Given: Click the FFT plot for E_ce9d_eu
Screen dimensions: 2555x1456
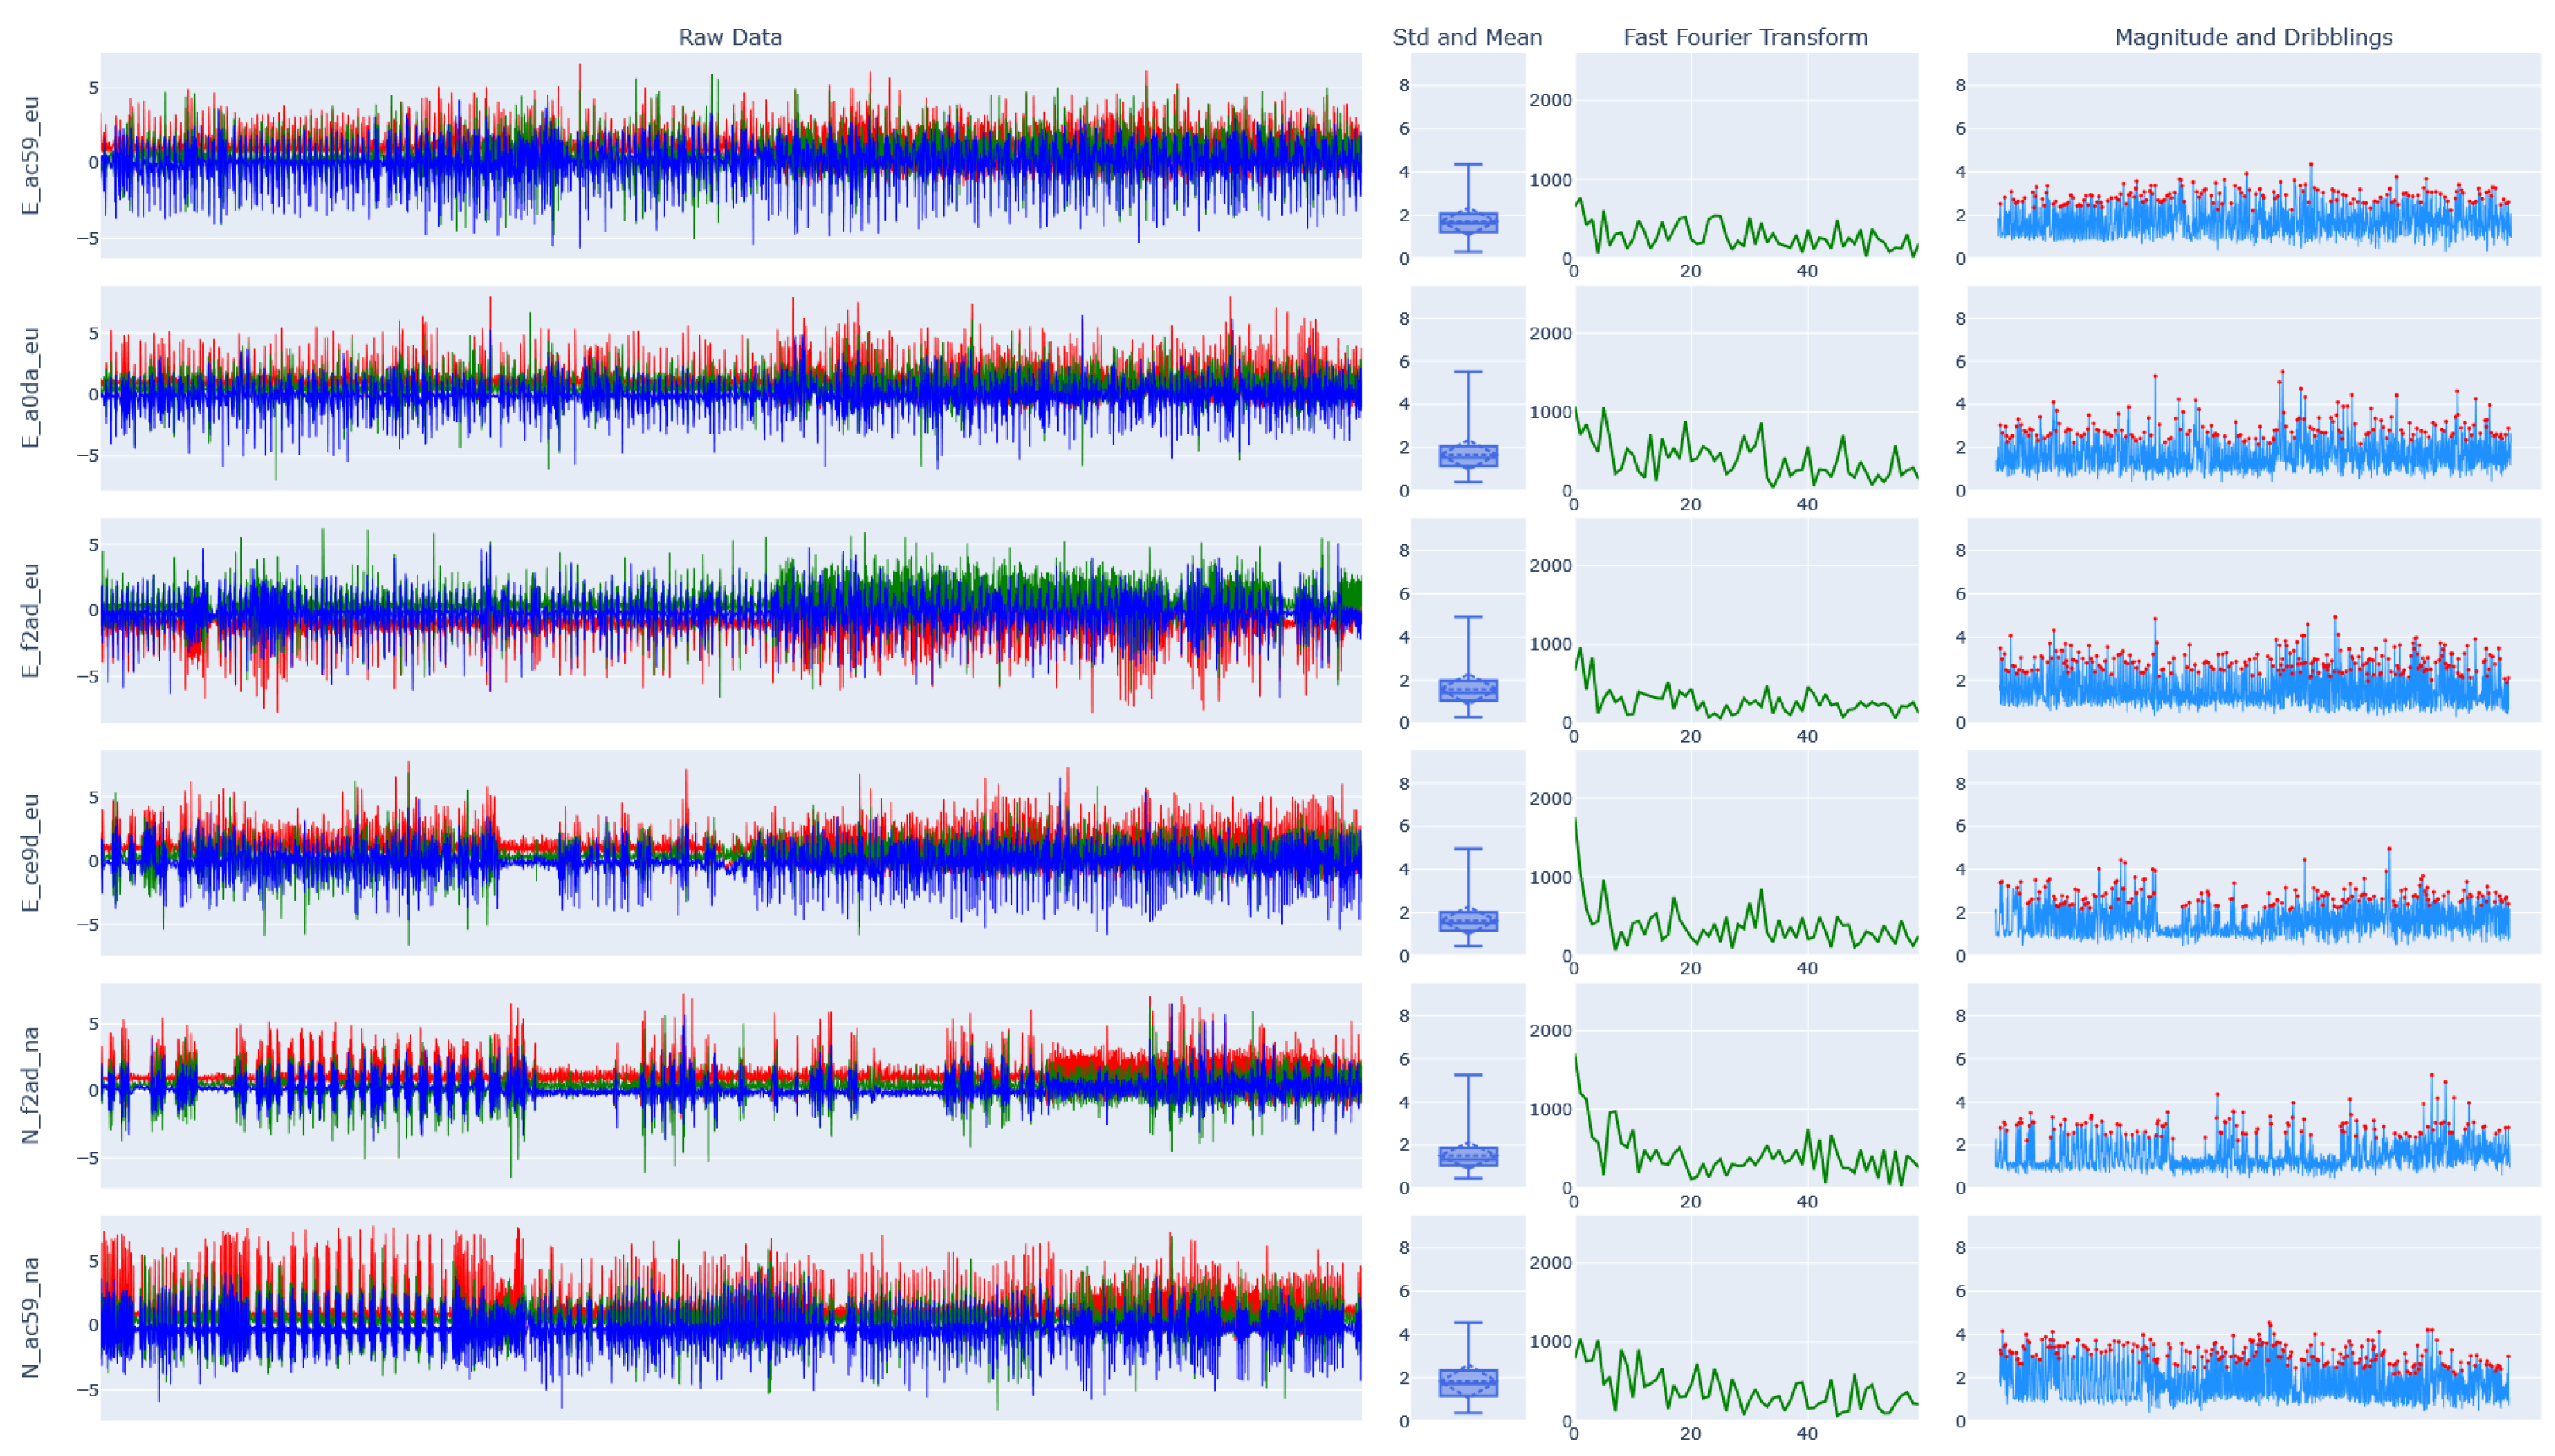Looking at the screenshot, I should [x=1746, y=853].
